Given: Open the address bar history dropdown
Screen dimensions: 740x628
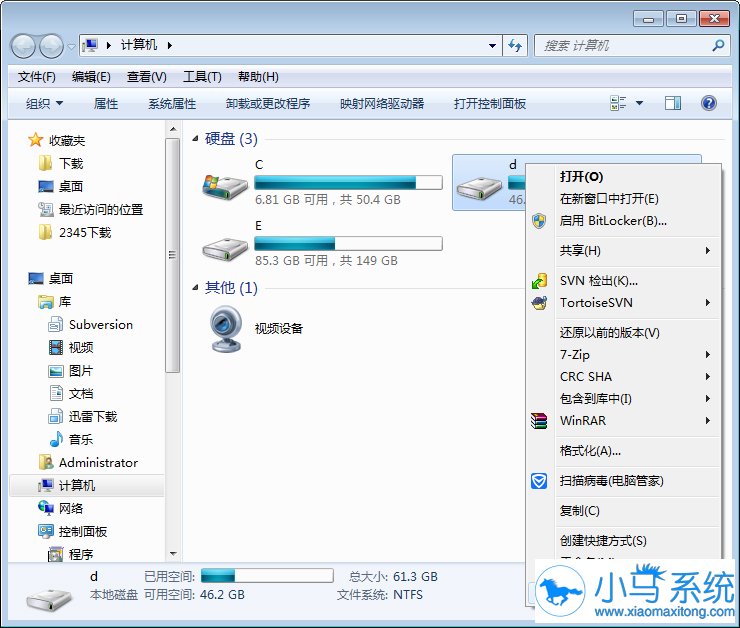Looking at the screenshot, I should (492, 46).
